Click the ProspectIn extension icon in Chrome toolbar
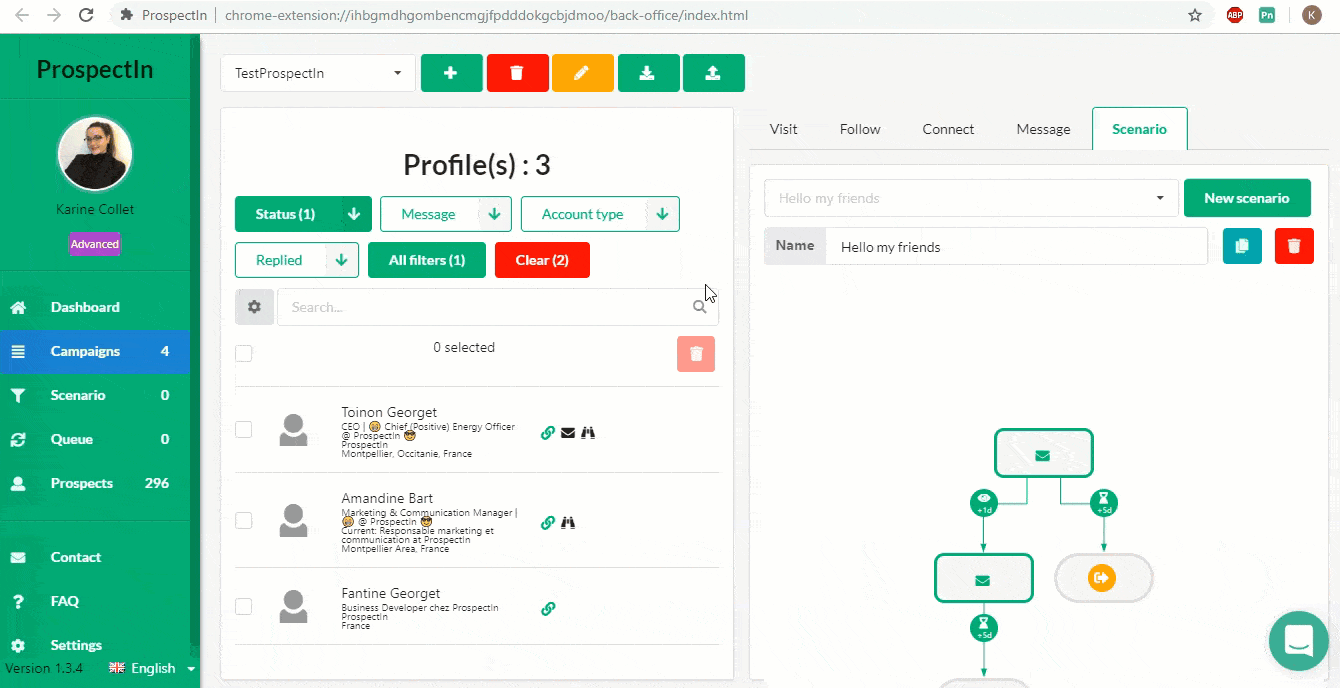This screenshot has height=688, width=1340. tap(1267, 15)
